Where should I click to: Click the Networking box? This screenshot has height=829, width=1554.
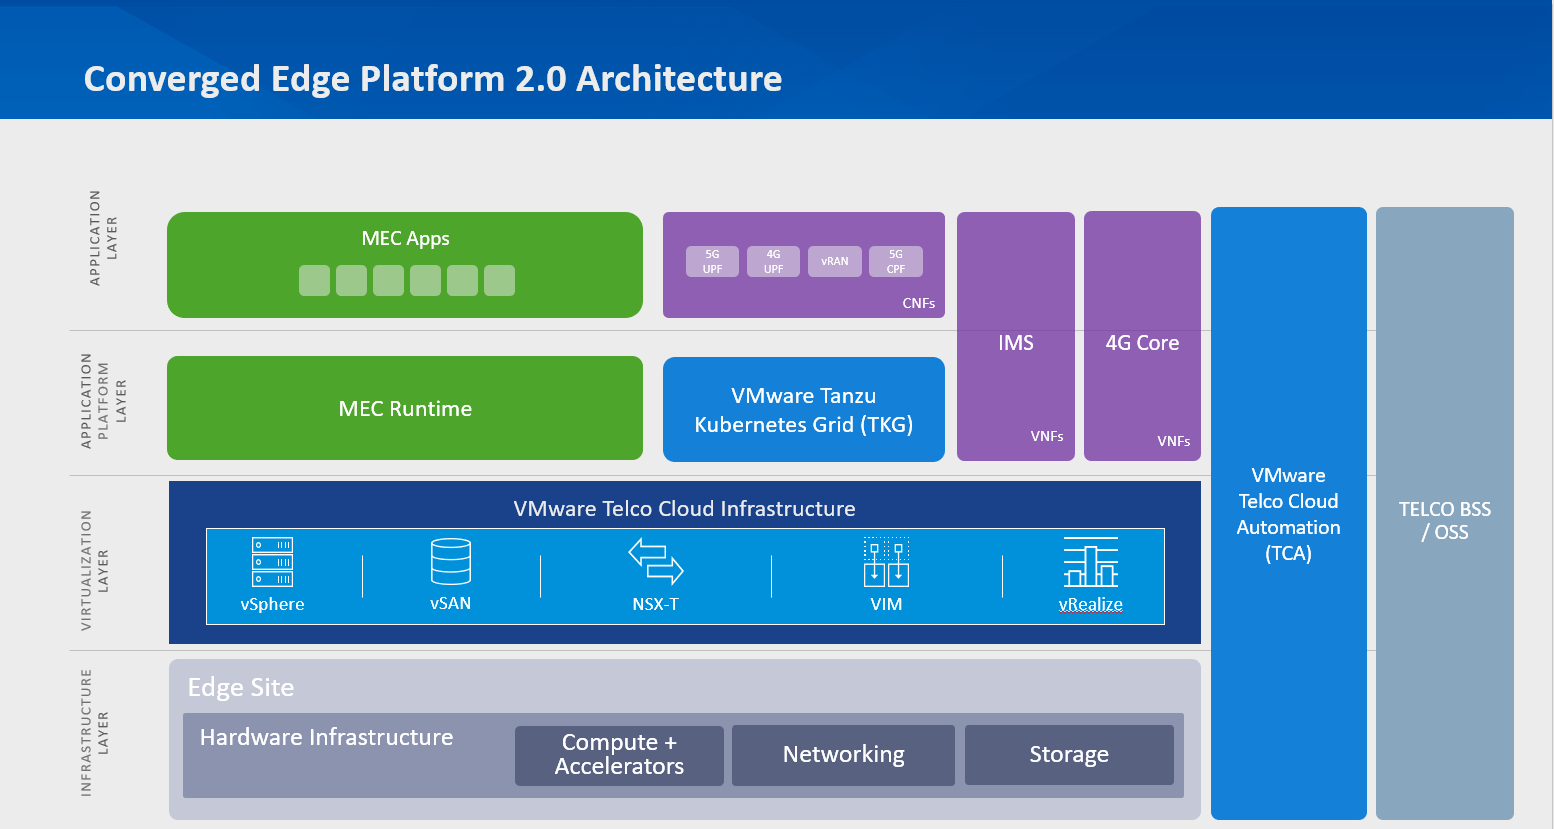(x=843, y=755)
